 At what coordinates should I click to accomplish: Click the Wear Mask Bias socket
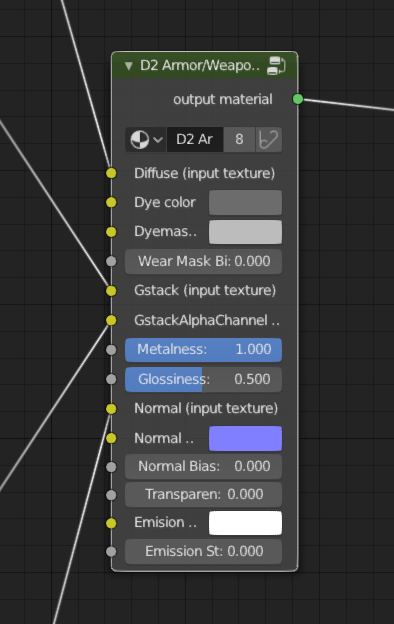[111, 261]
